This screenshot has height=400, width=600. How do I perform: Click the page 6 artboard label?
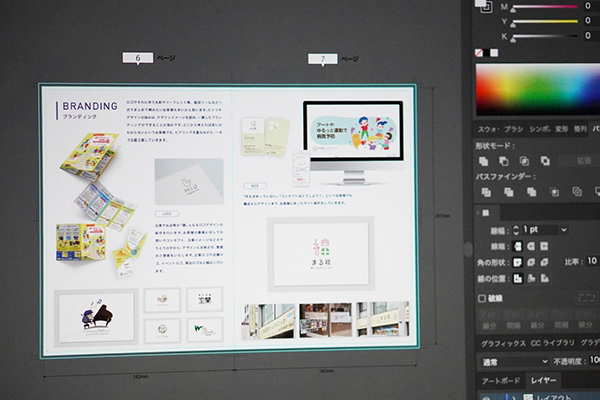138,58
